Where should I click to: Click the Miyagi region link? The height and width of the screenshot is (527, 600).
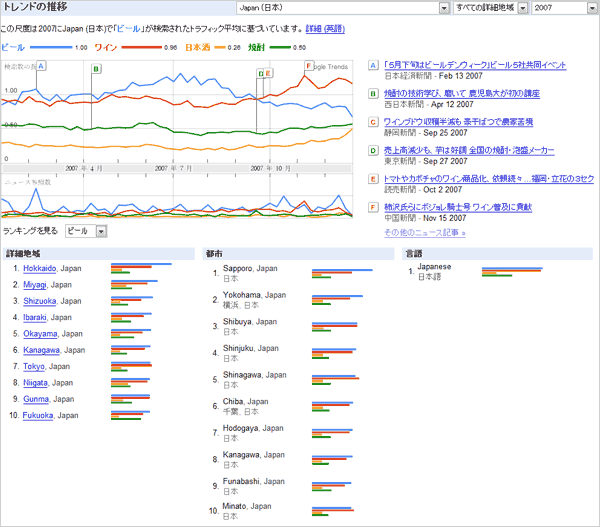(x=35, y=285)
